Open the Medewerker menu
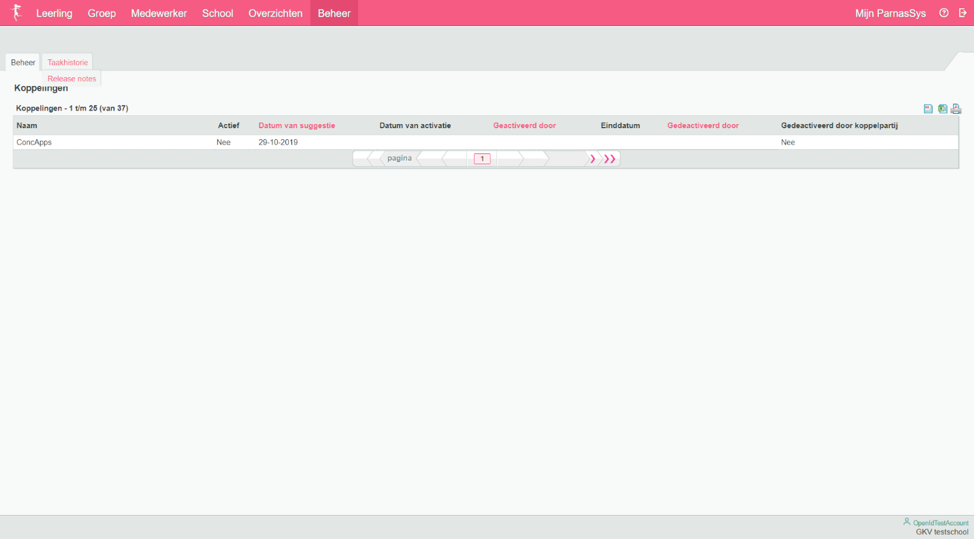Screen dimensions: 974x539 (x=159, y=13)
